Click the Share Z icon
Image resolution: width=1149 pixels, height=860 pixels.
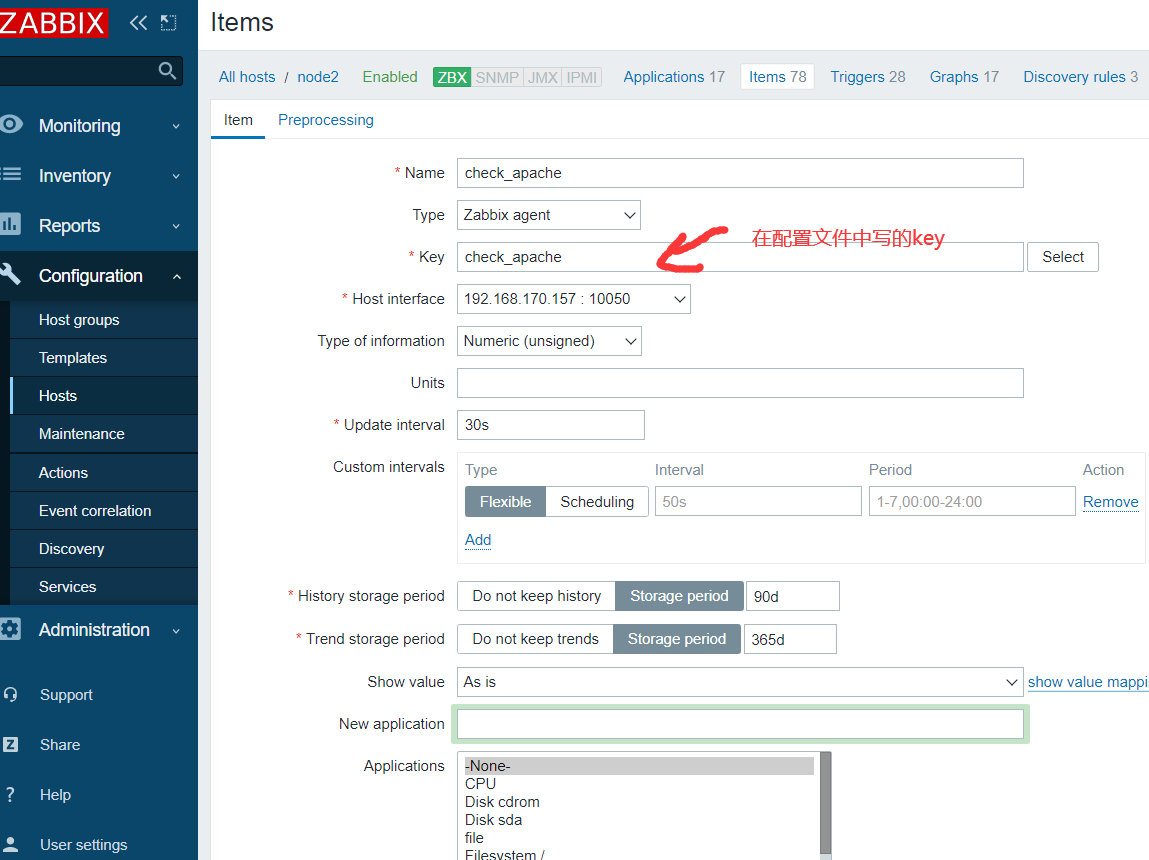(x=10, y=744)
